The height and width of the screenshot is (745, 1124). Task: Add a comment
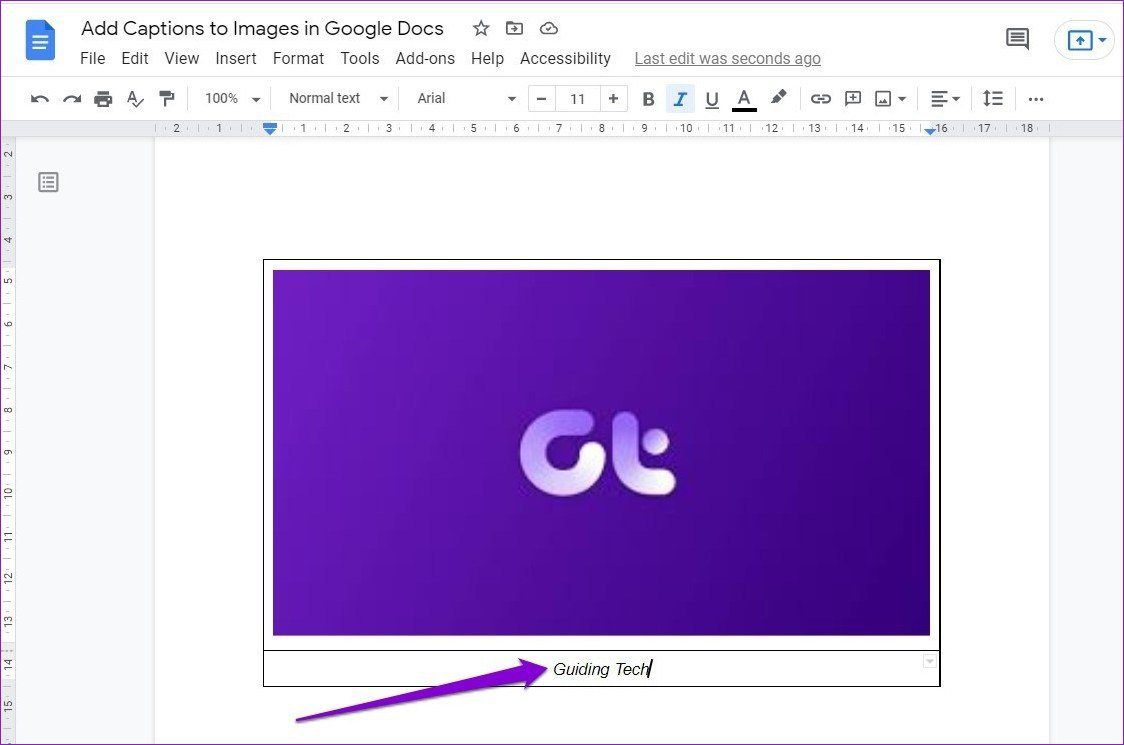coord(853,98)
